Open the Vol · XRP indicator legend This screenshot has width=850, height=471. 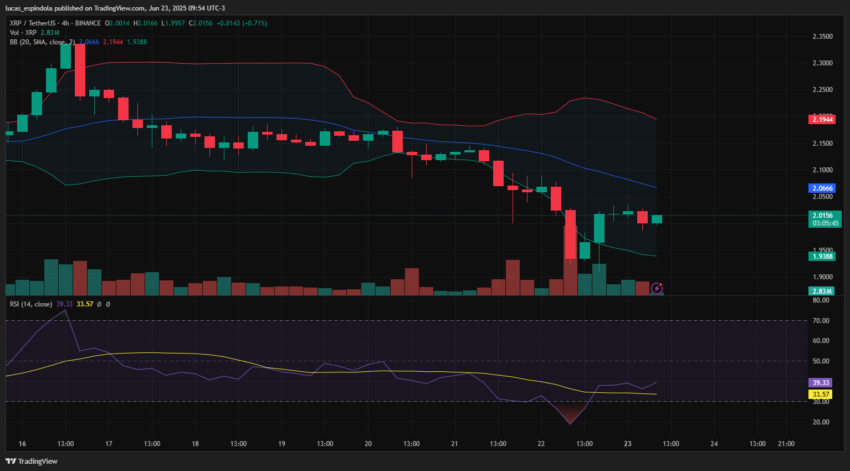[23, 33]
